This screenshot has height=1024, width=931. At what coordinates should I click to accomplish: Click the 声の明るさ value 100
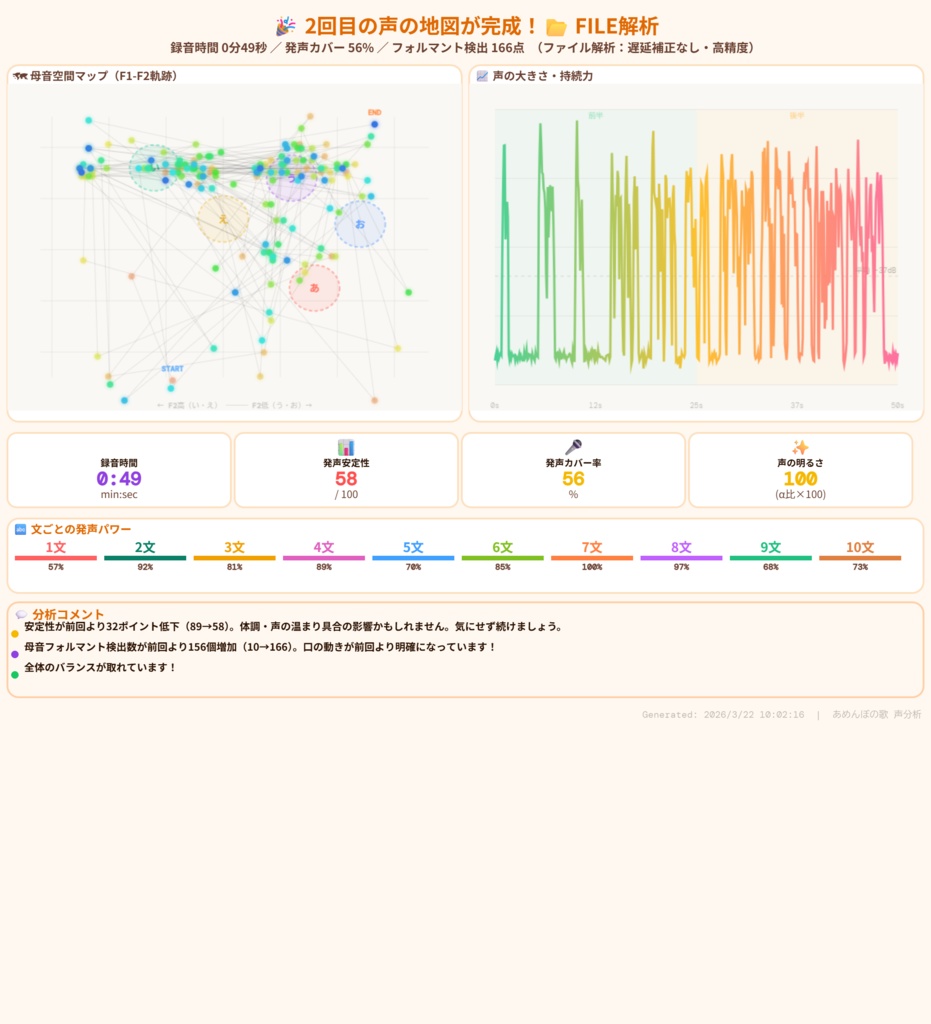coord(800,479)
